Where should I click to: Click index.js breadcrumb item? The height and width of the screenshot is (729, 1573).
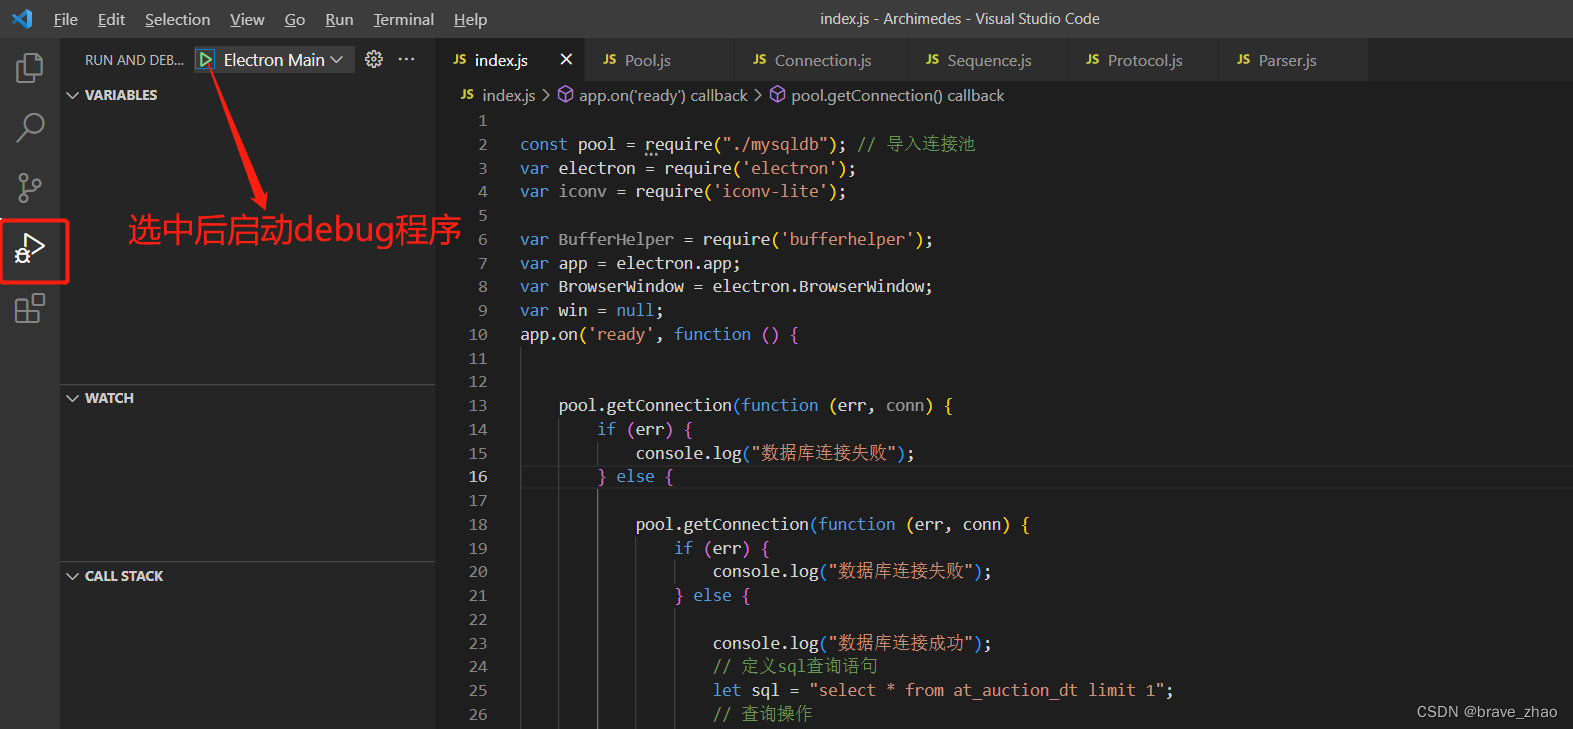point(498,95)
